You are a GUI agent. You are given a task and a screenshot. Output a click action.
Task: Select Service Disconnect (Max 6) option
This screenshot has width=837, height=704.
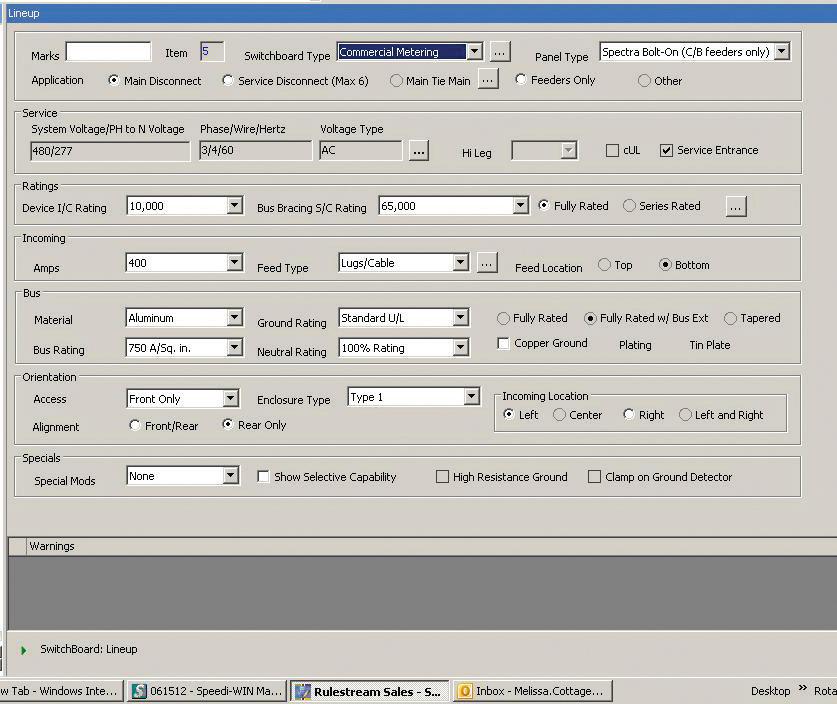click(x=228, y=81)
